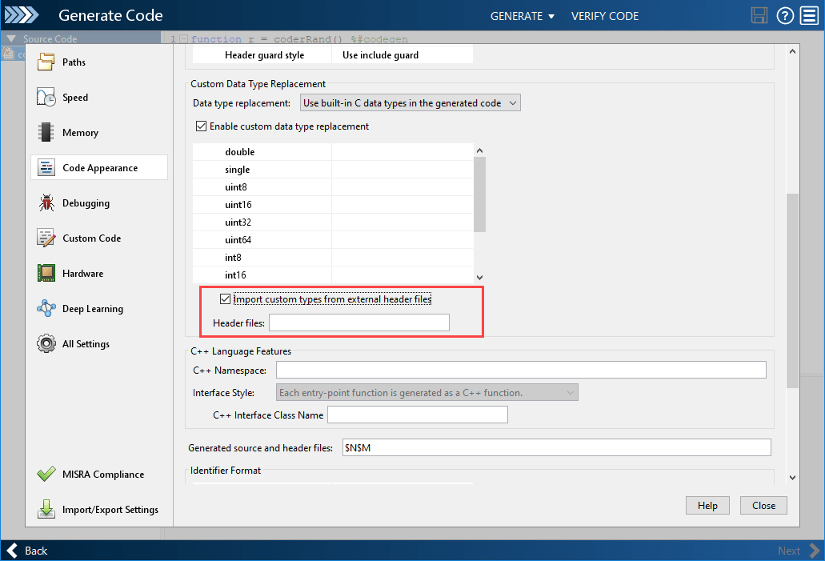Select the Code Appearance icon

coord(46,168)
